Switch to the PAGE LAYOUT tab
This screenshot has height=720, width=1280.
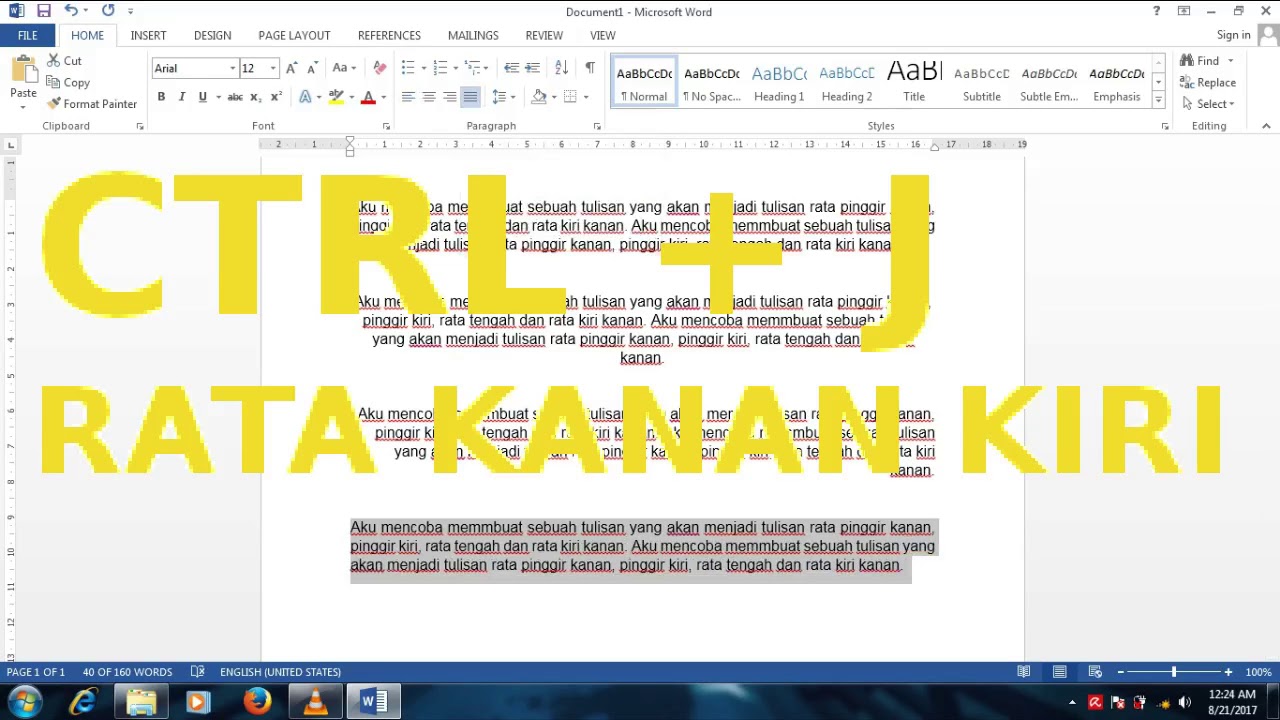click(294, 35)
